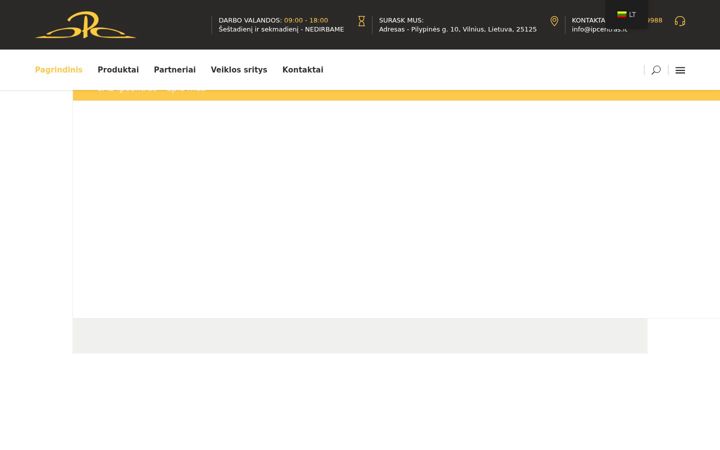The width and height of the screenshot is (720, 450).
Task: Go to Pagrindinis menu item
Action: [x=59, y=70]
